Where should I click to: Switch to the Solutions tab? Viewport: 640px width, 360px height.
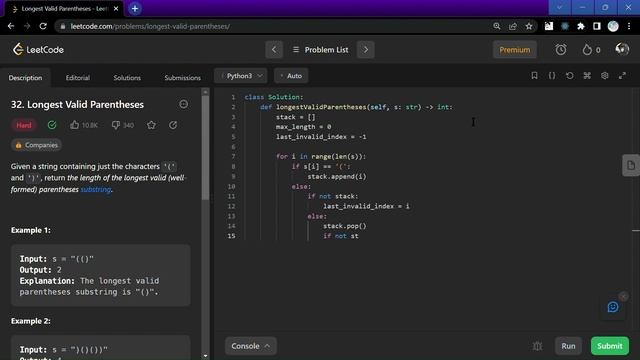click(x=127, y=78)
